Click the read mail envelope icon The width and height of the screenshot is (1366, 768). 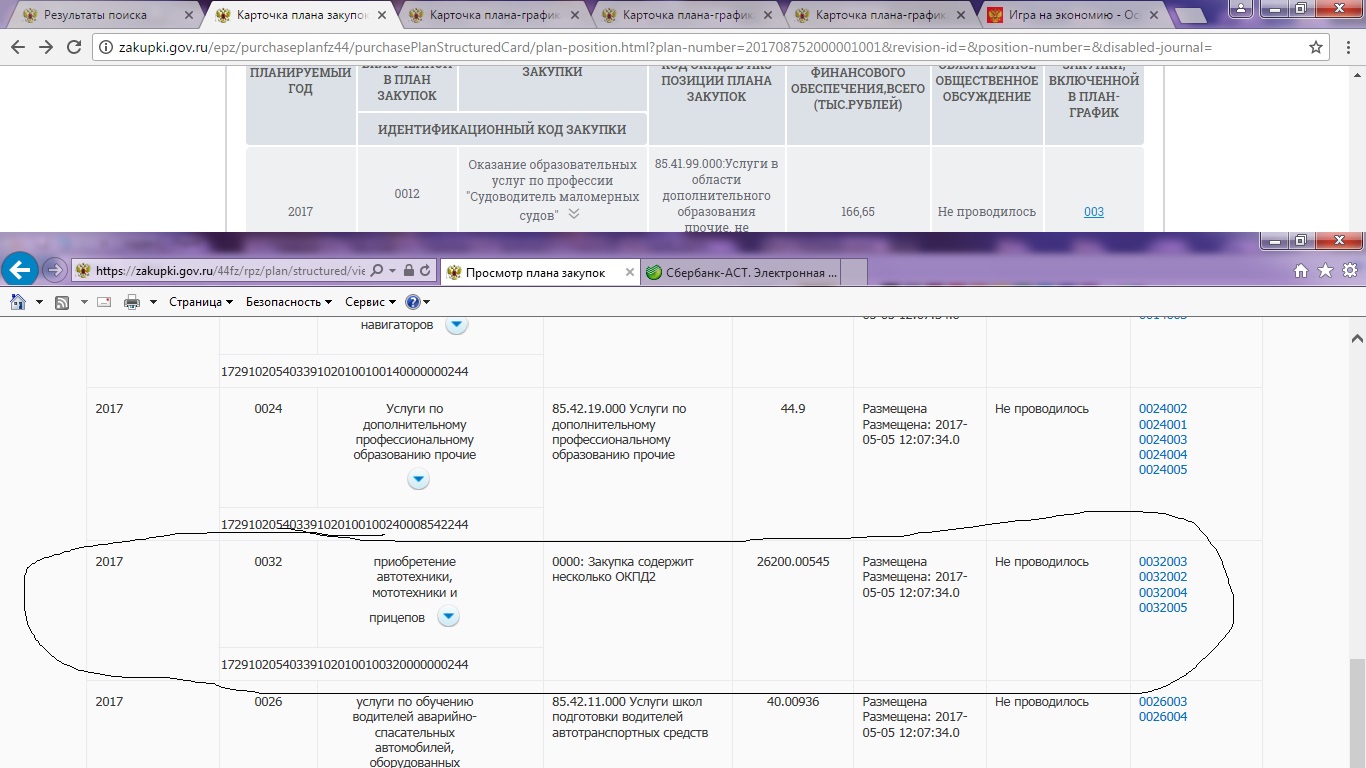104,302
